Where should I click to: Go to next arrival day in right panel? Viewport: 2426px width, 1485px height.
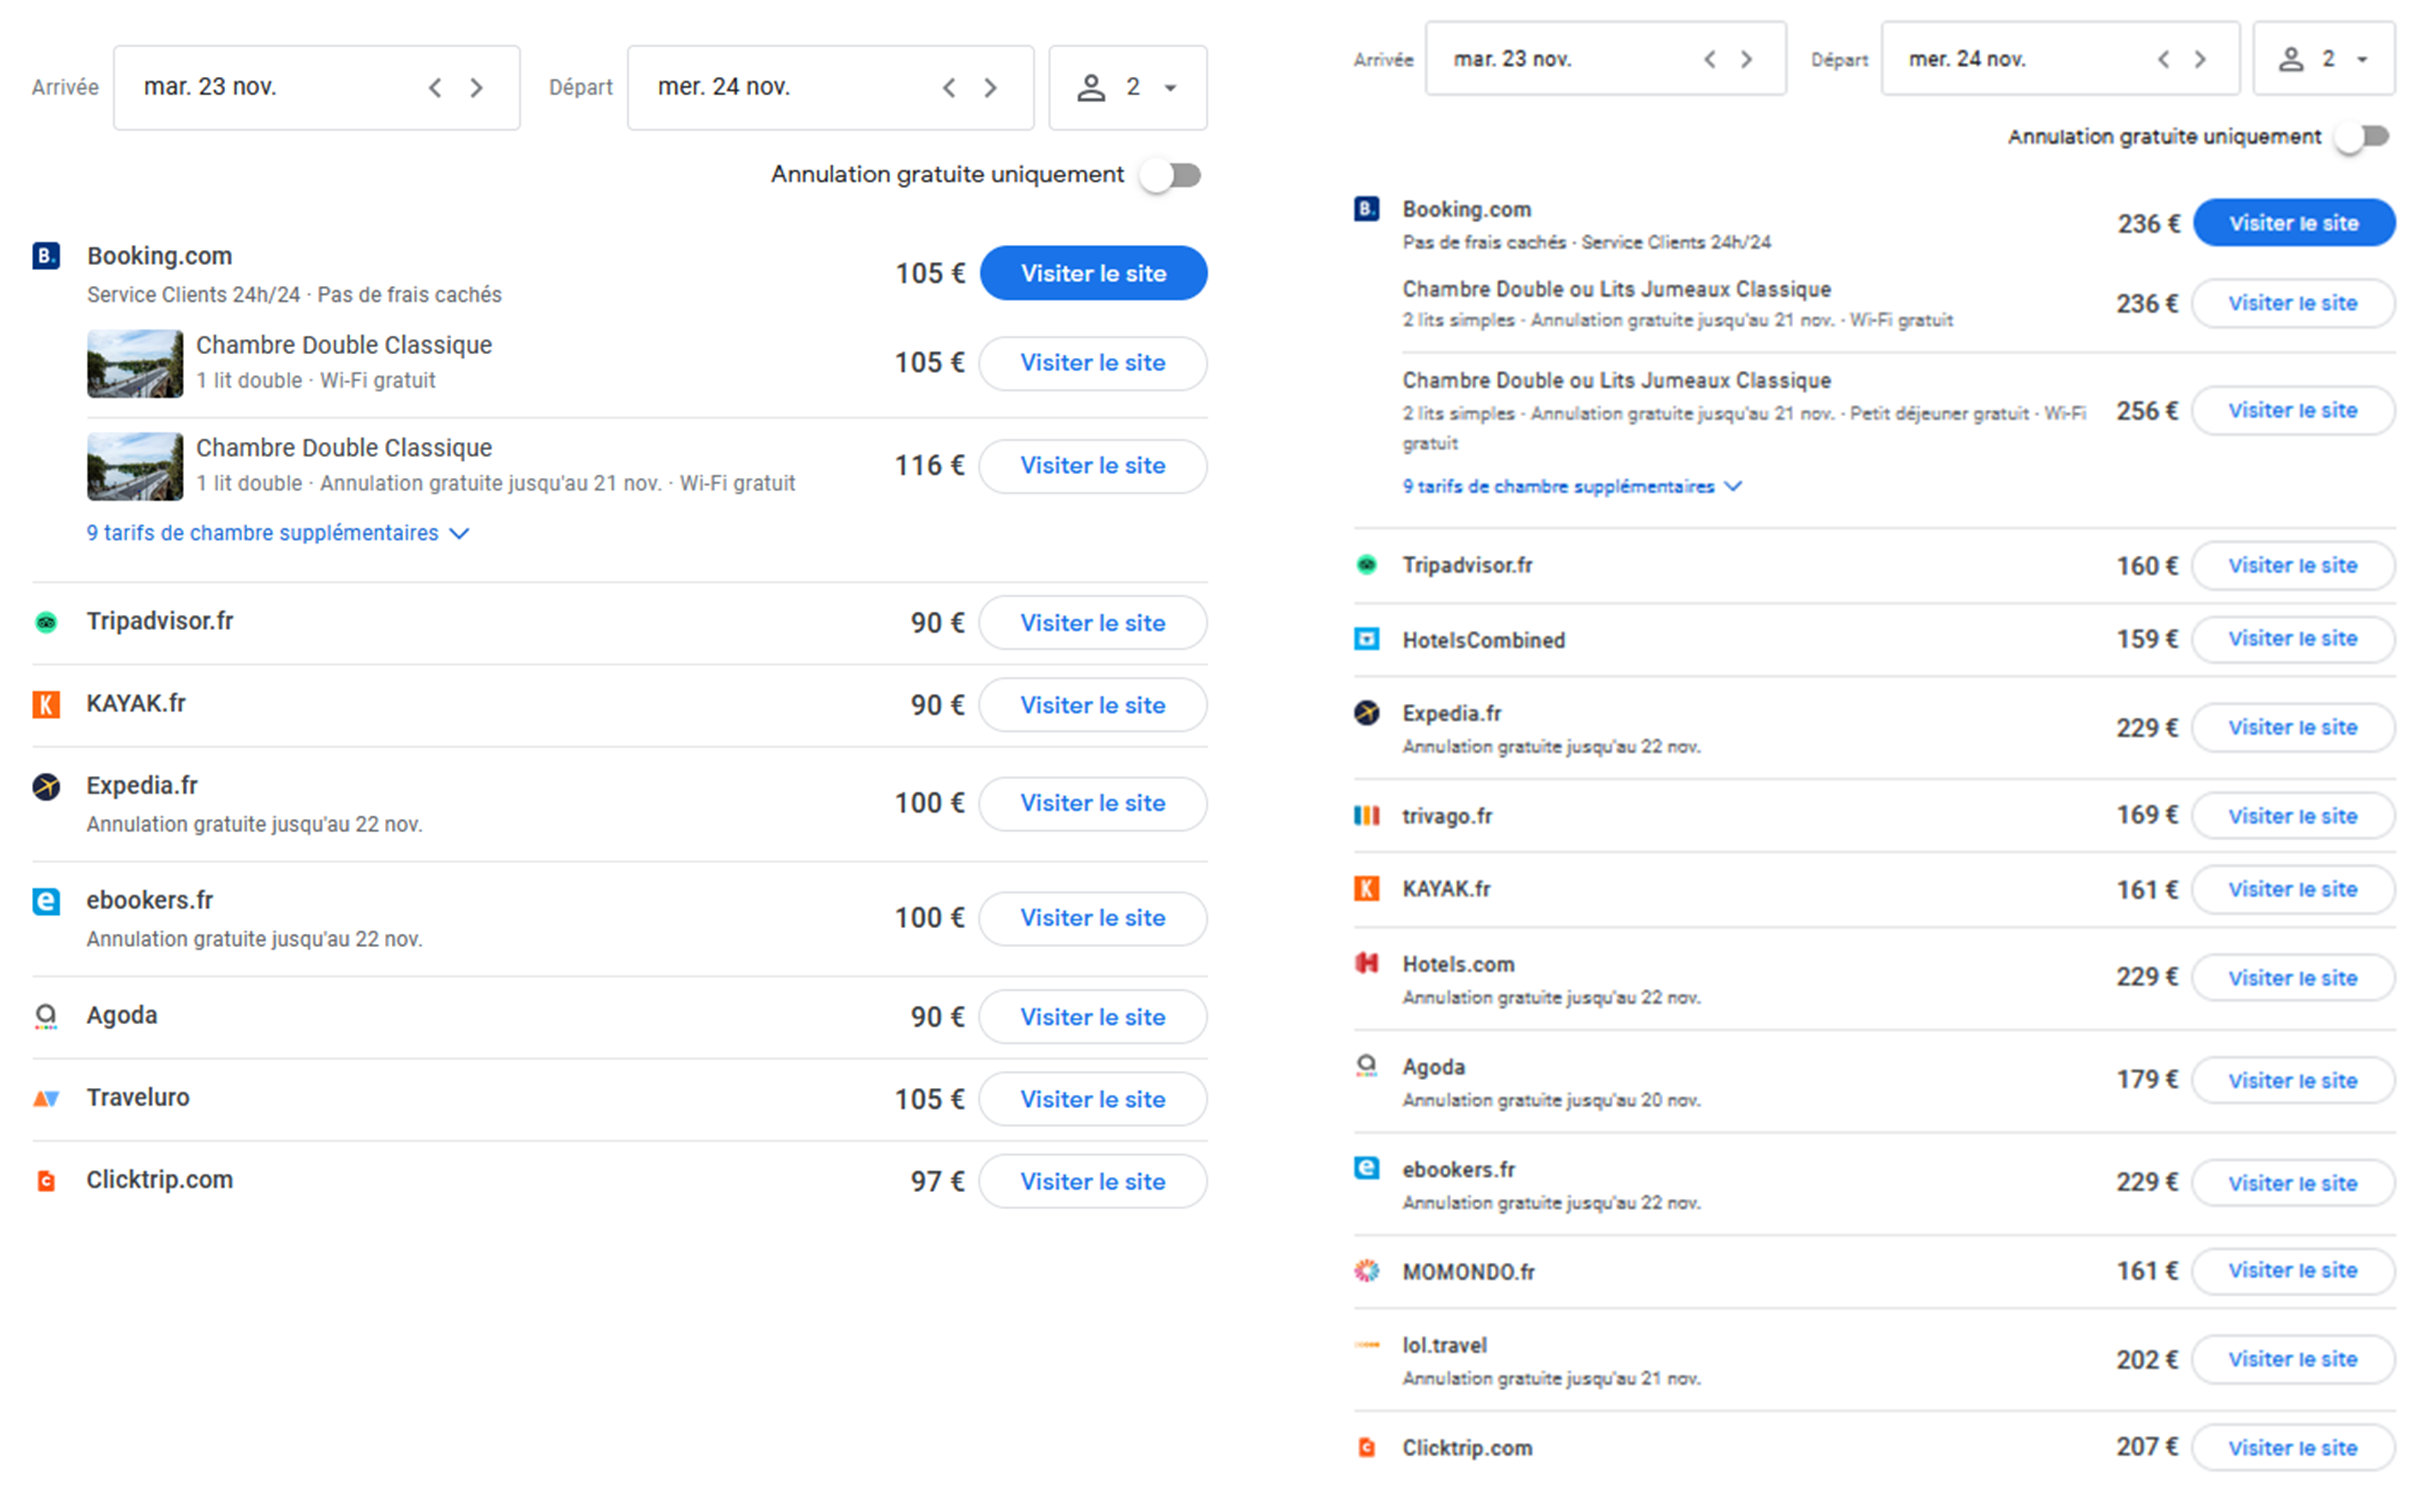pyautogui.click(x=1747, y=59)
